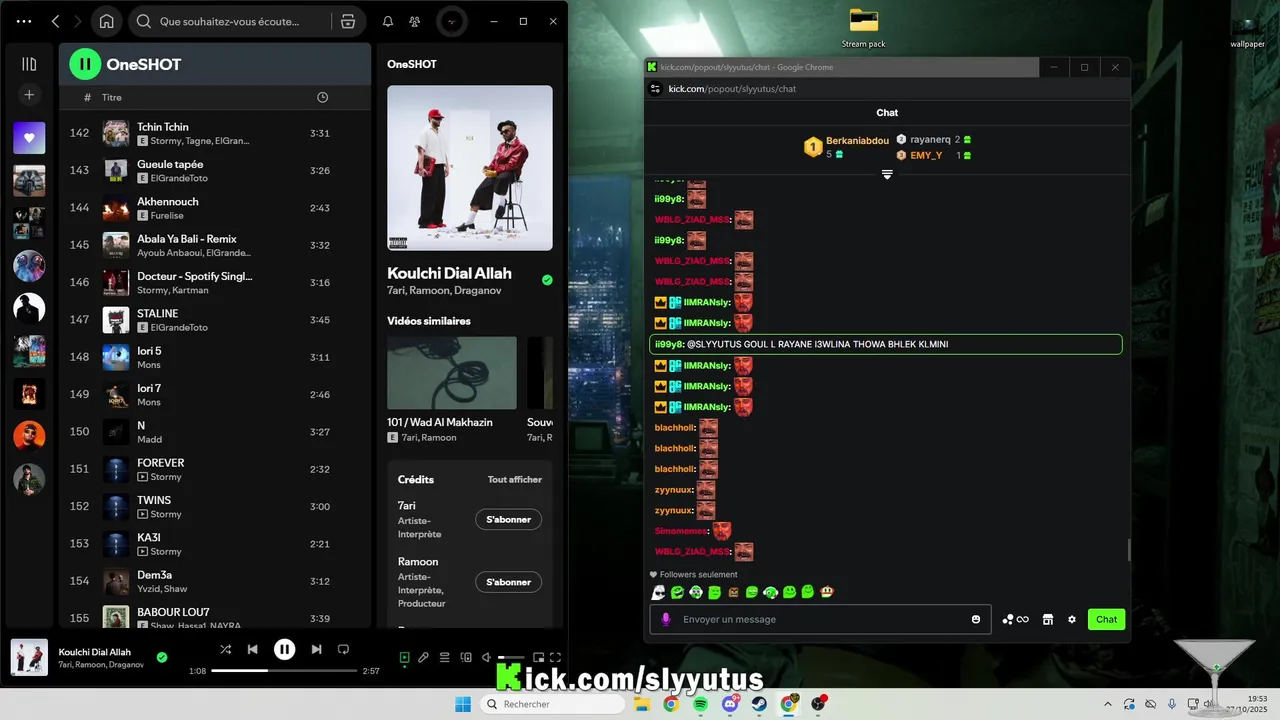This screenshot has height=720, width=1280.
Task: Click Kick message input Envoyer un message
Action: click(820, 619)
